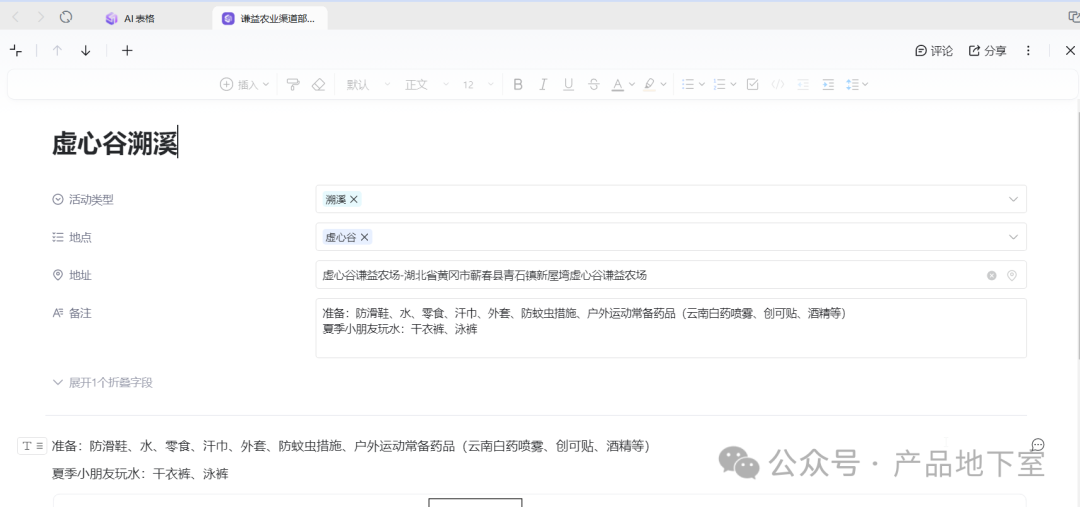The width and height of the screenshot is (1080, 507).
Task: Click the clear formatting eraser icon
Action: (x=319, y=85)
